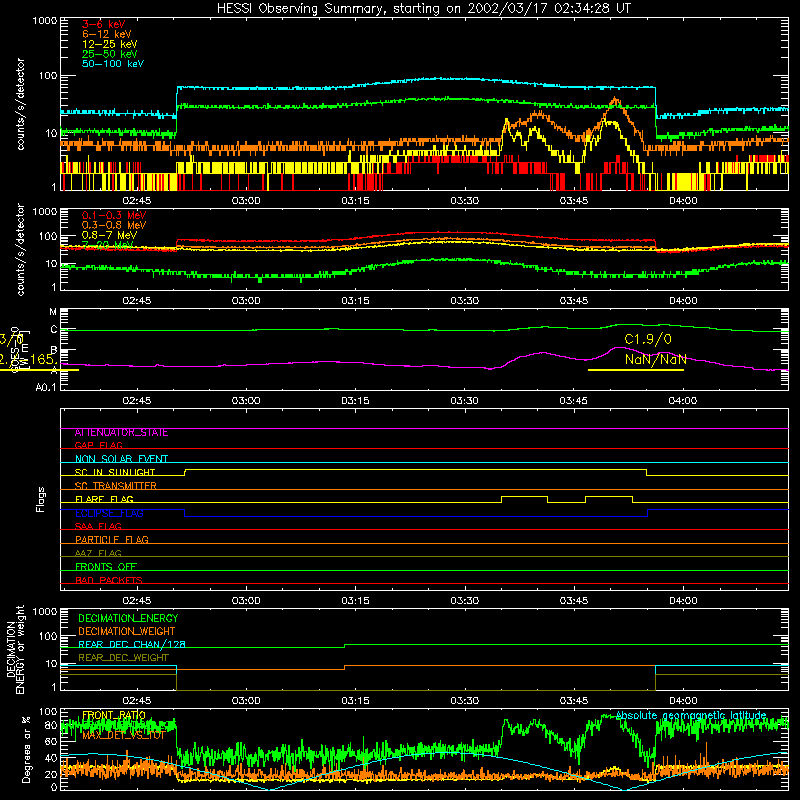The height and width of the screenshot is (800, 800).
Task: Click the Absolute geomagnetic latitude label
Action: click(691, 715)
